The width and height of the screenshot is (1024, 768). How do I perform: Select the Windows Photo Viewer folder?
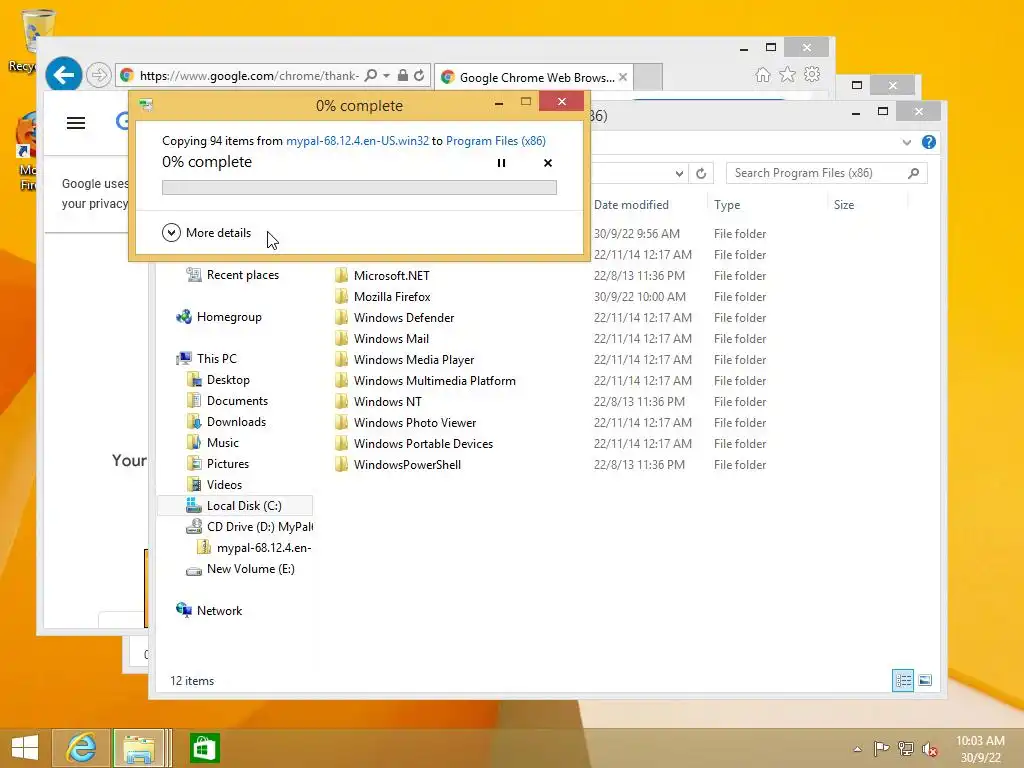414,423
